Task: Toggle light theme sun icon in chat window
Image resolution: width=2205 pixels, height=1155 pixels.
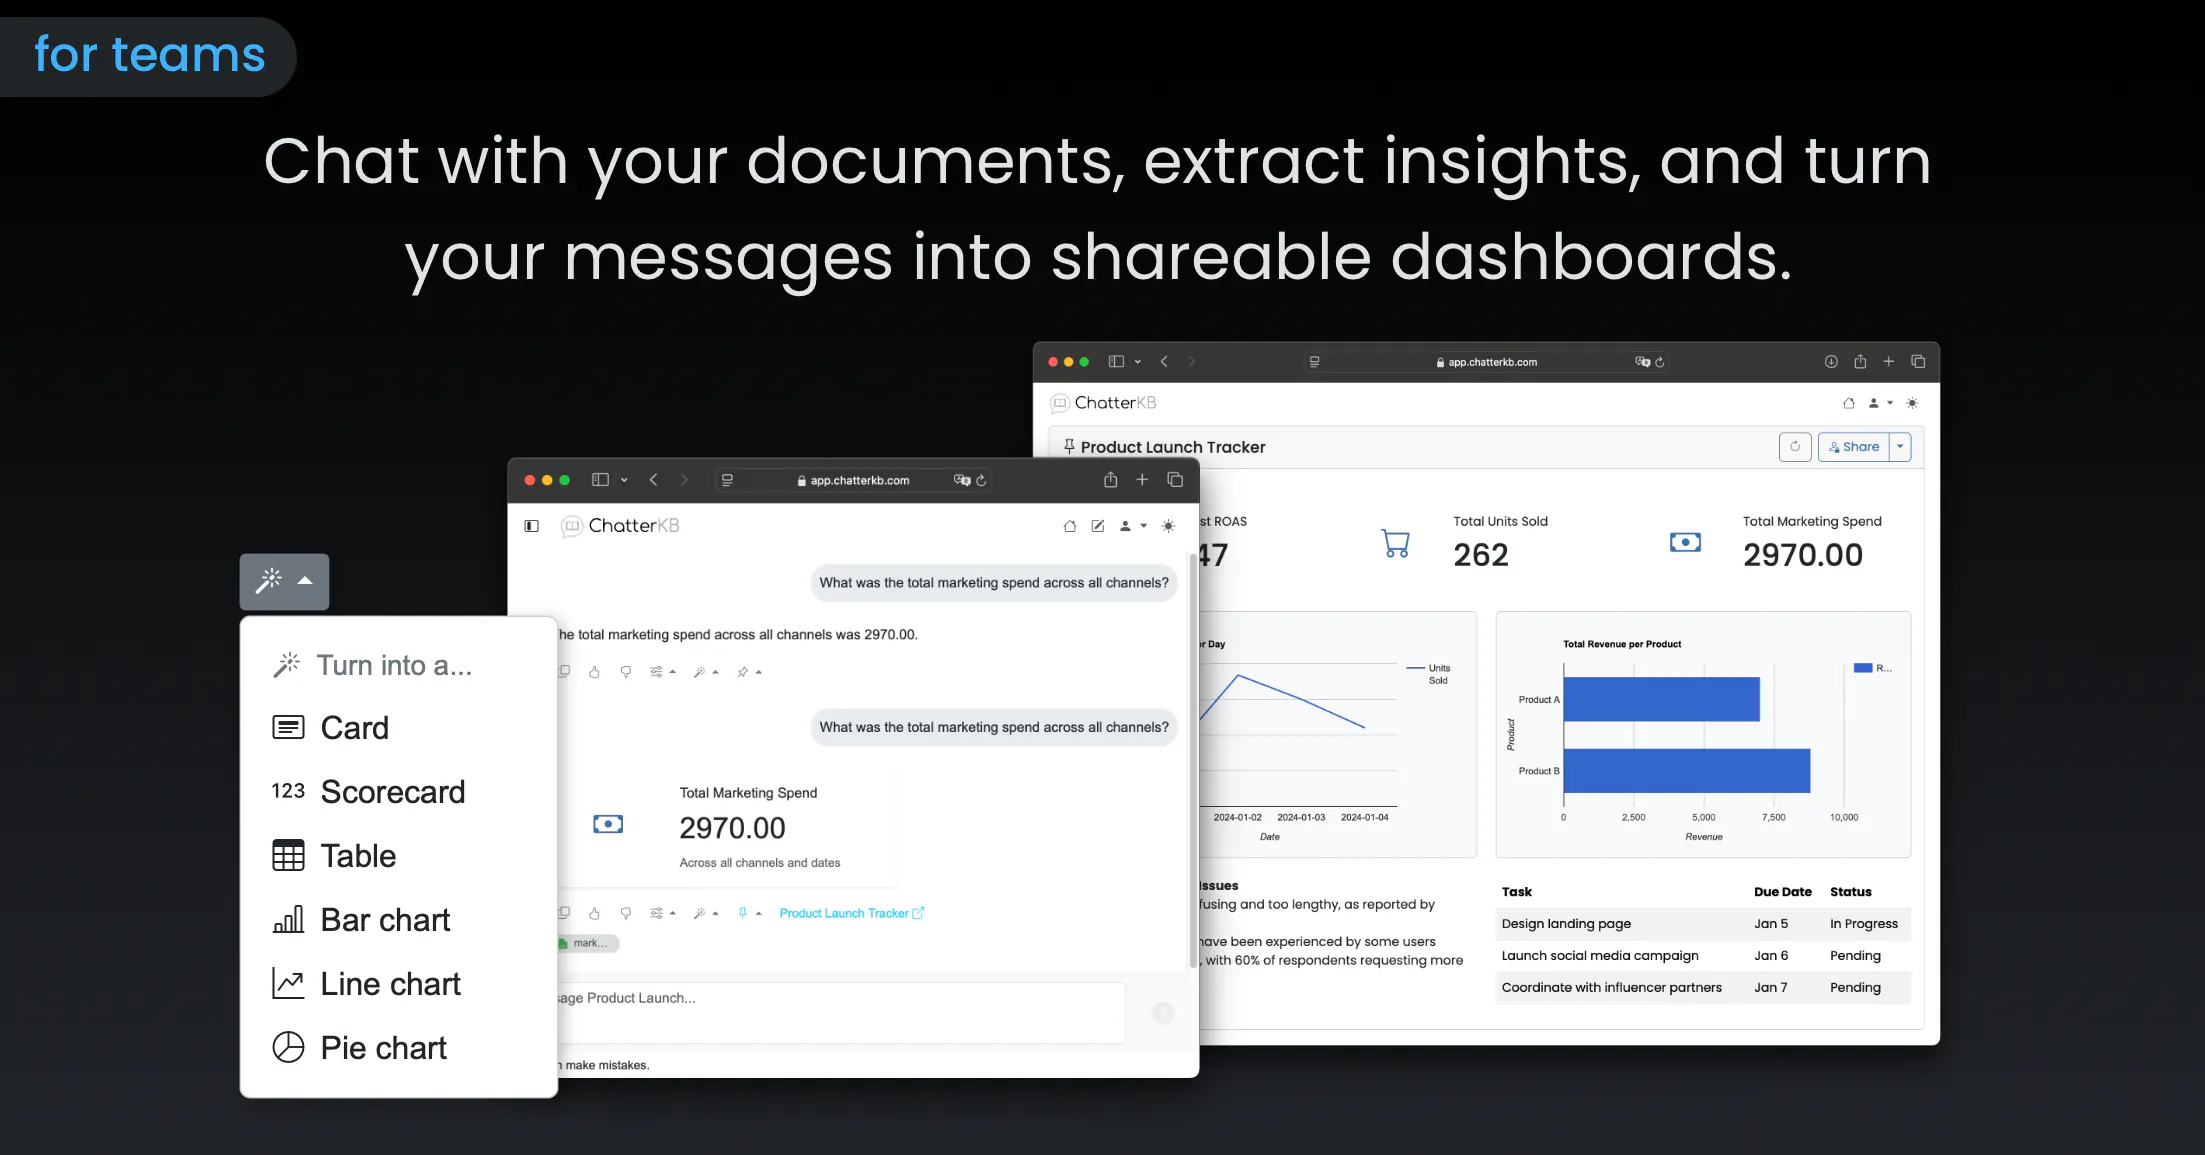Action: [1168, 526]
